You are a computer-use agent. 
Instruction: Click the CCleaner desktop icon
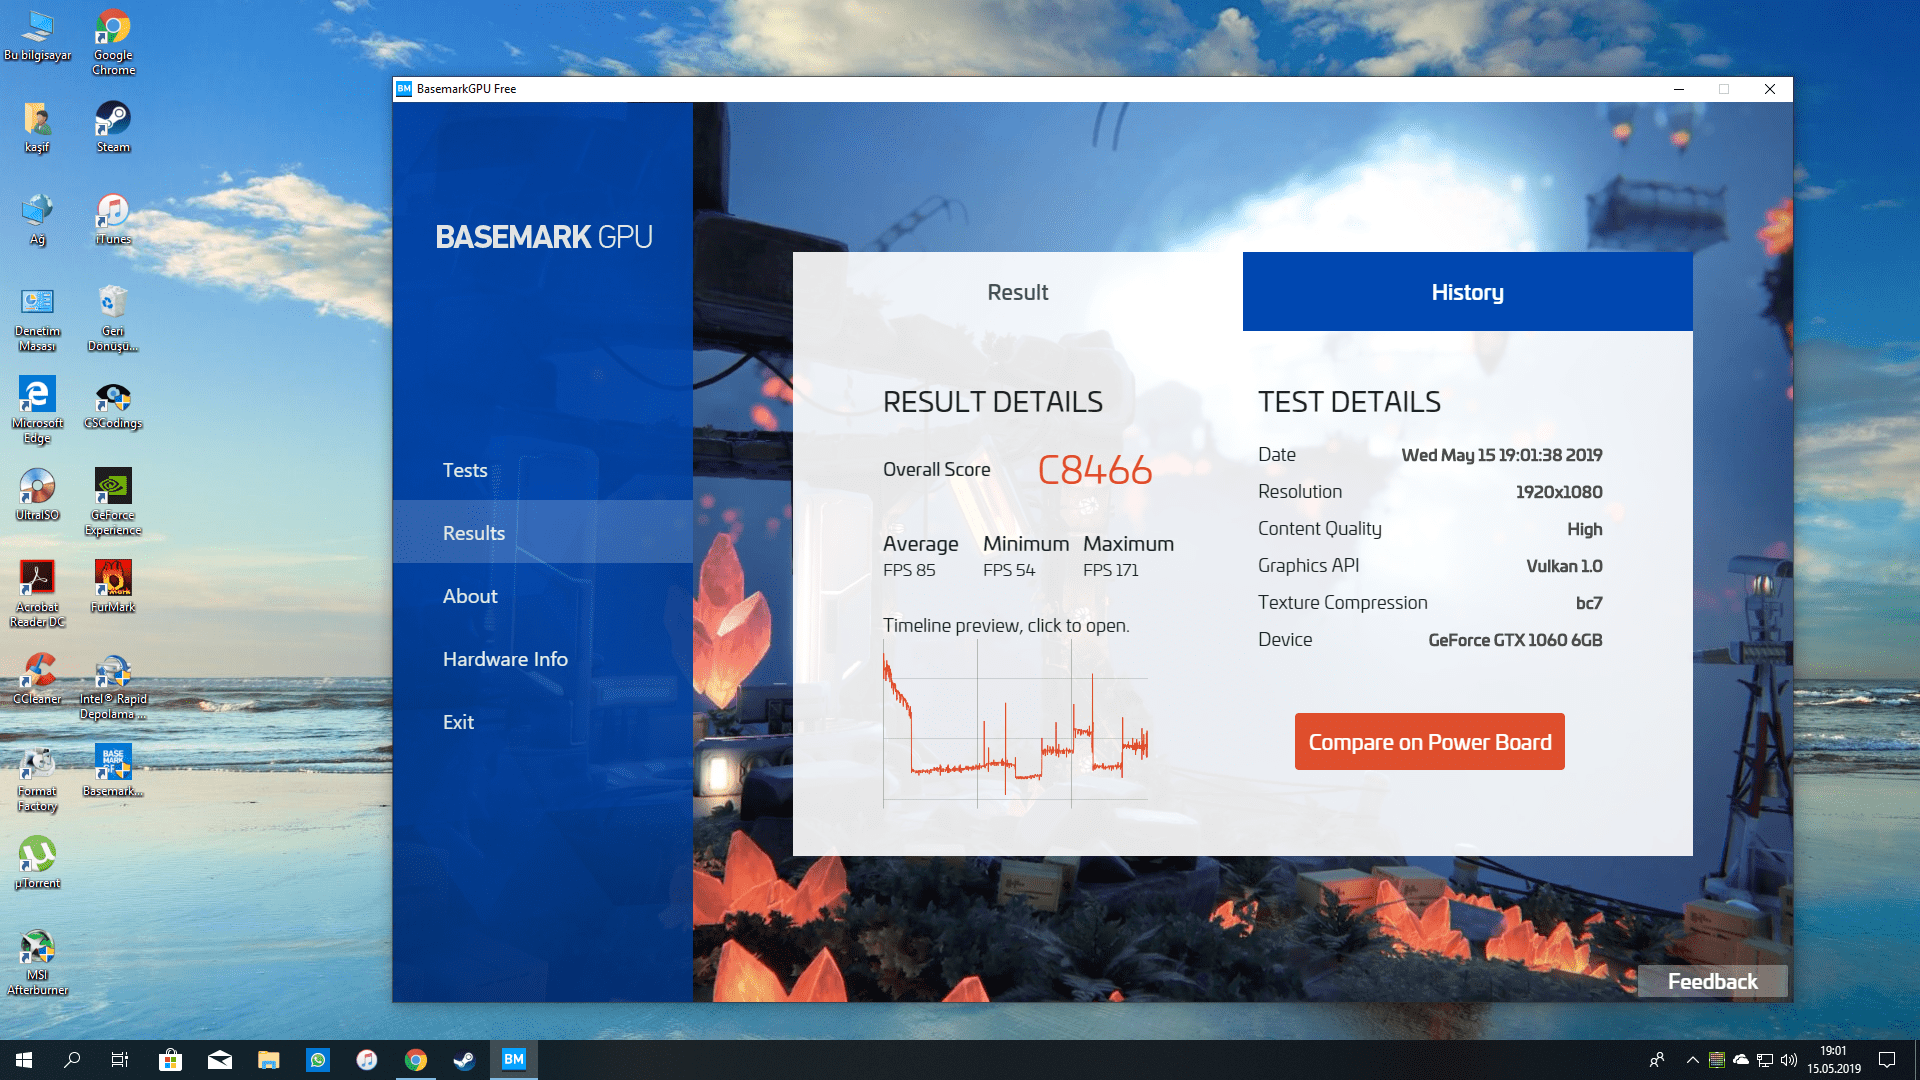(x=37, y=676)
